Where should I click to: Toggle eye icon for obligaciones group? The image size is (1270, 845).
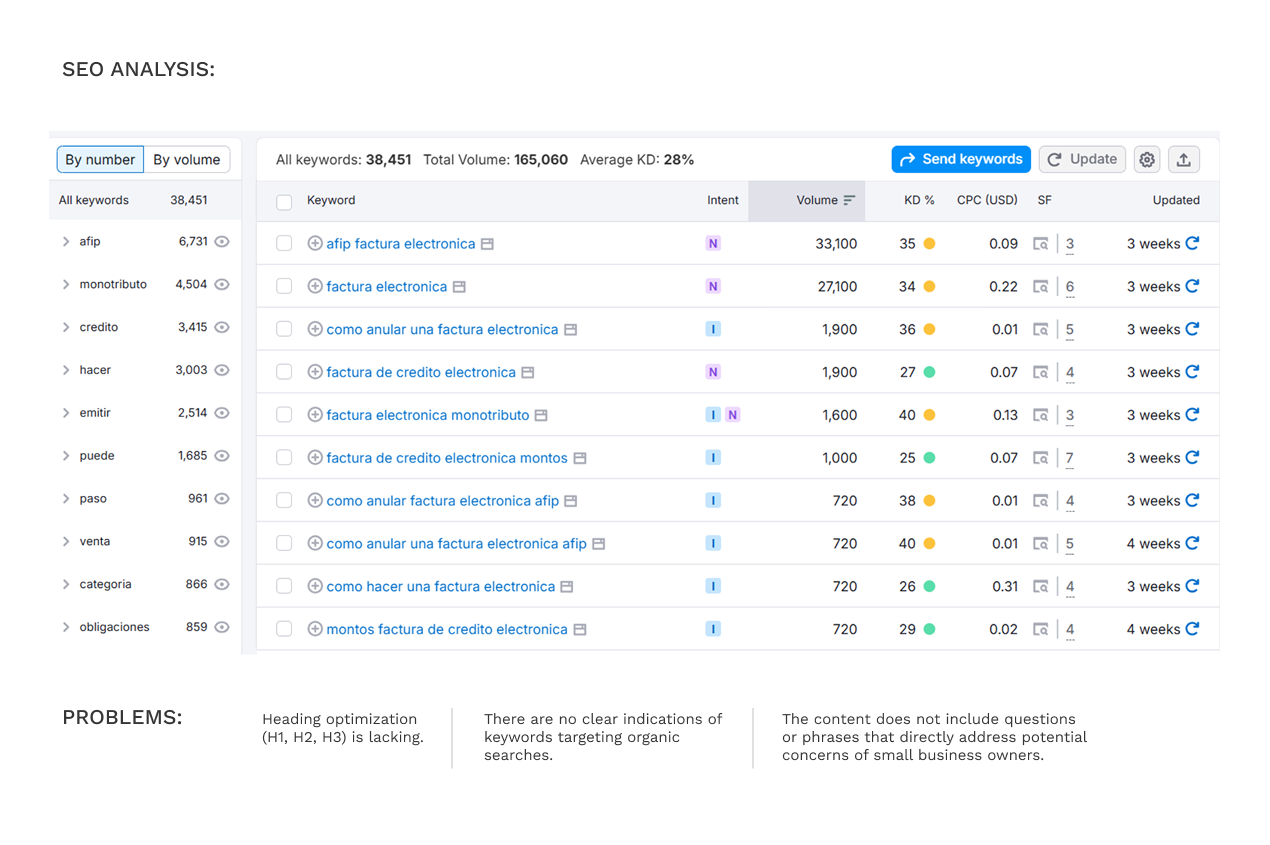222,628
